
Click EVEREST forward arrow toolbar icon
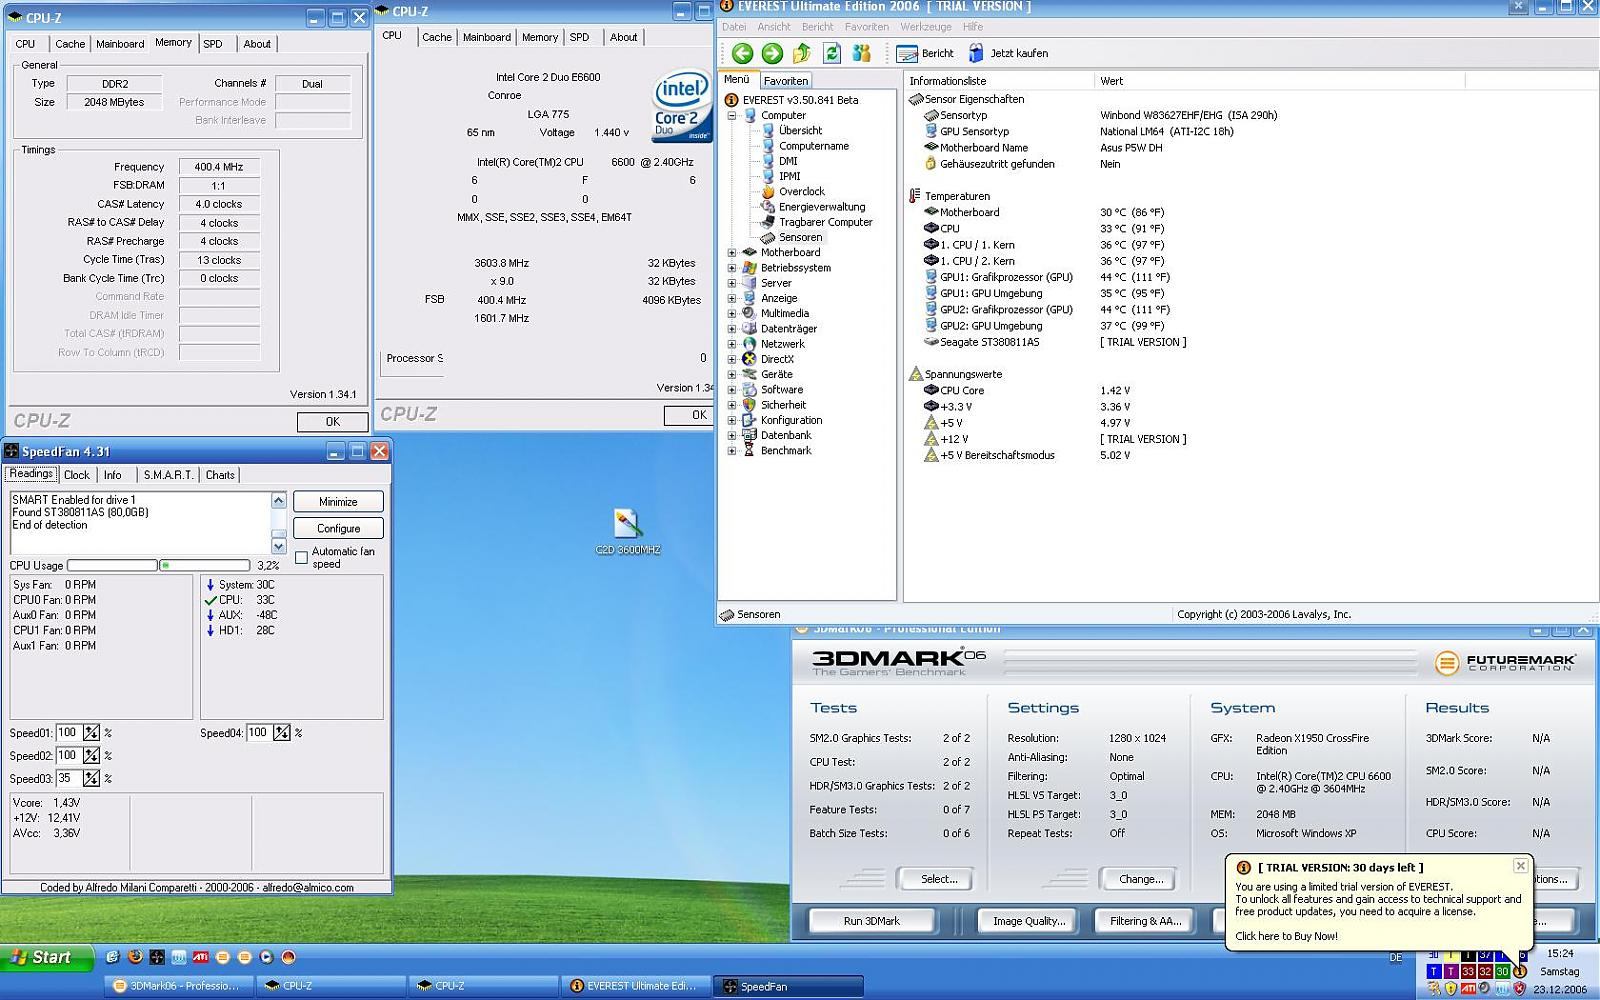(x=772, y=54)
